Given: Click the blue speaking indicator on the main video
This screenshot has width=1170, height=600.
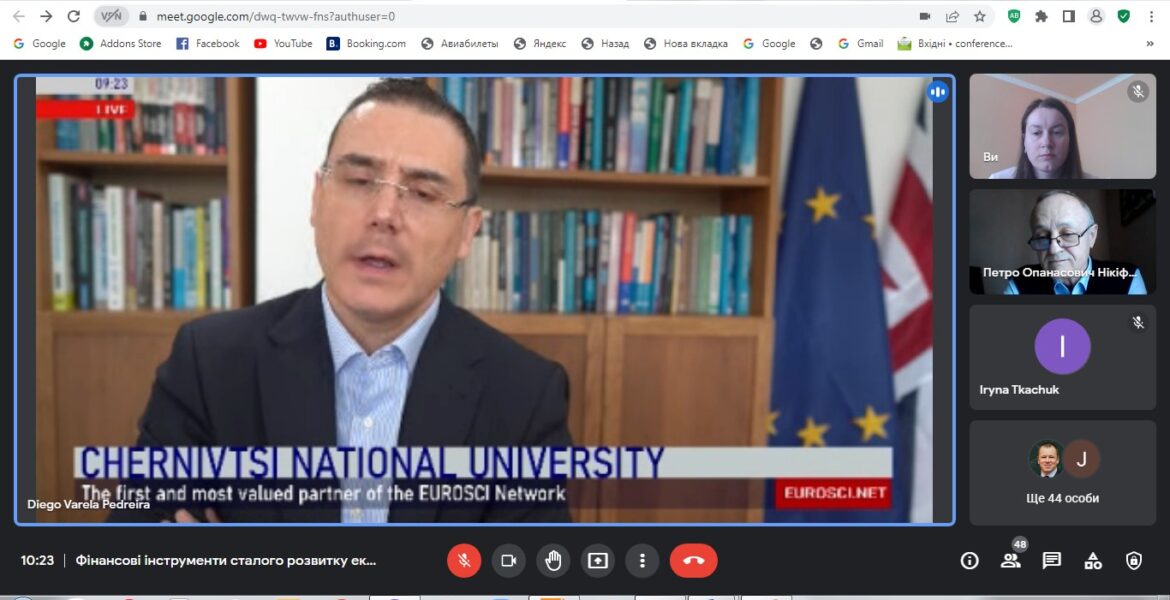Looking at the screenshot, I should pos(938,93).
